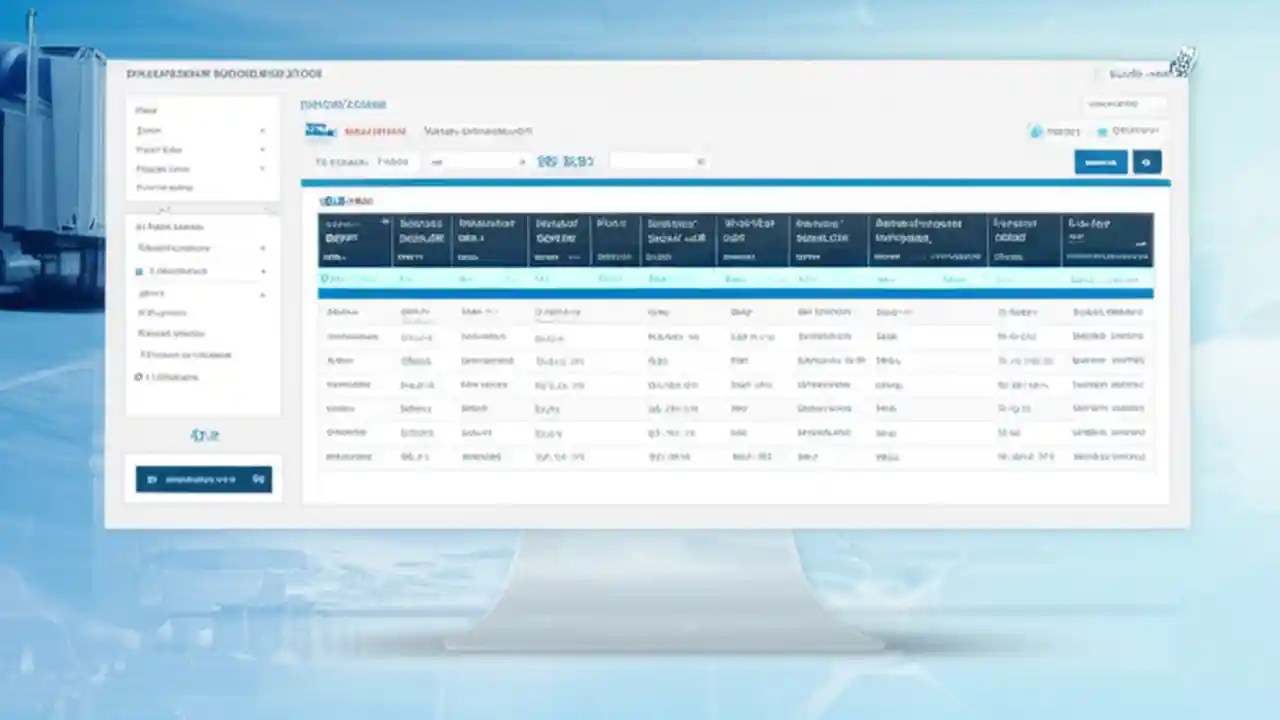Open the map pin icon in the toolbar
1280x720 pixels.
click(x=1035, y=131)
